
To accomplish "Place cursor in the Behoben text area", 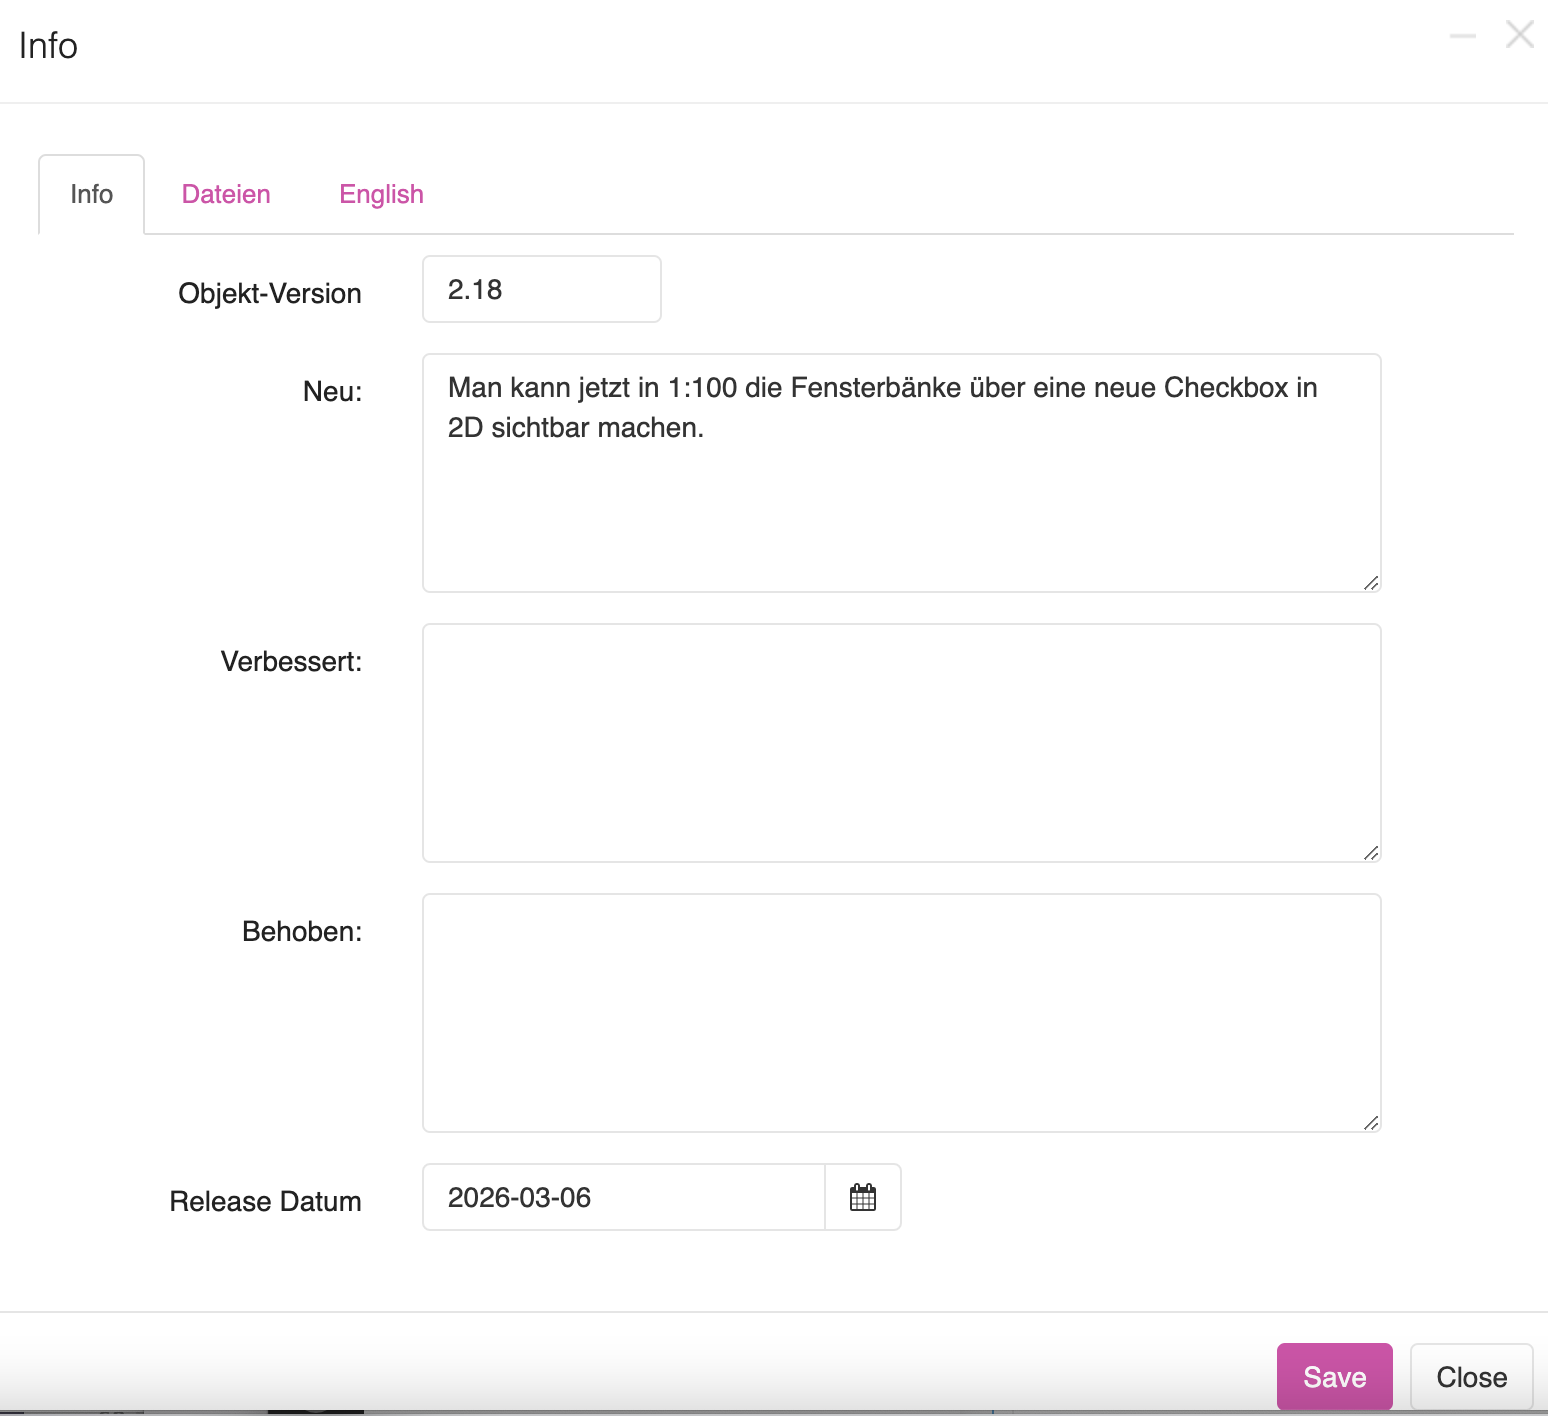I will pos(900,1013).
